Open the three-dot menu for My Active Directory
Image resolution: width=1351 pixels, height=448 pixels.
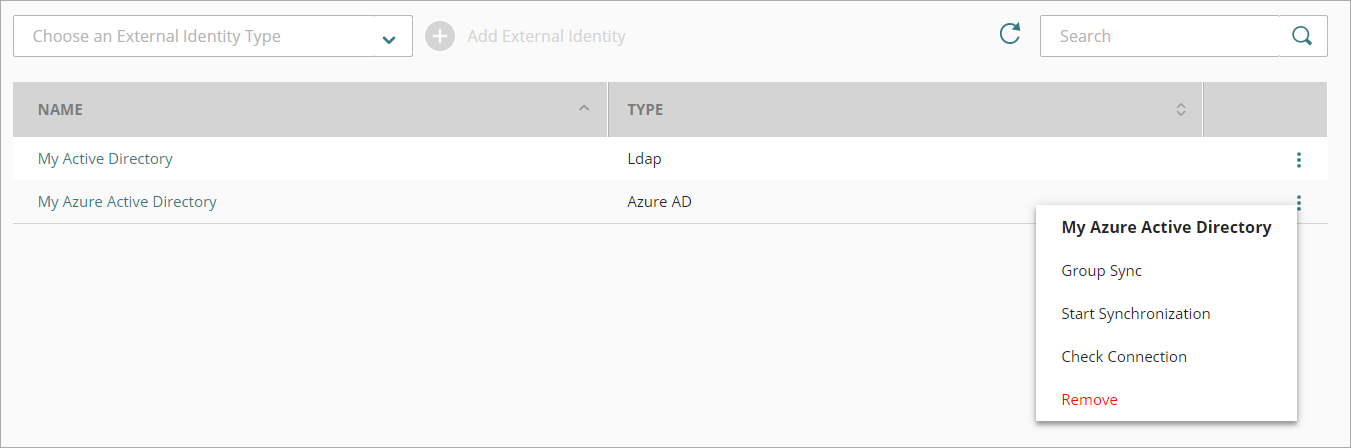pyautogui.click(x=1298, y=159)
